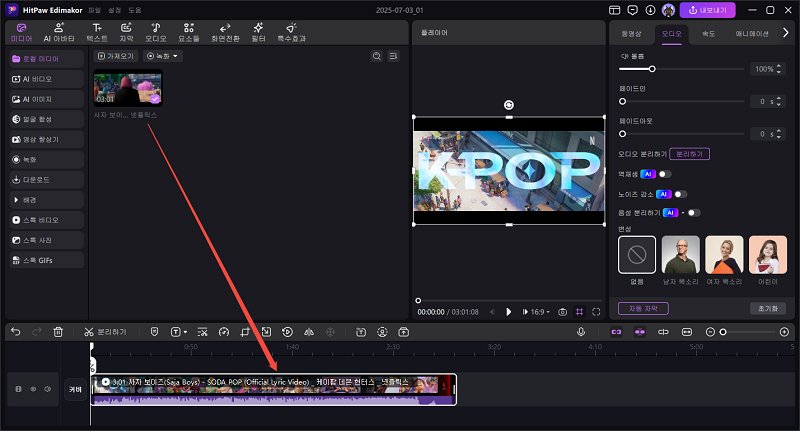Switch to the 애니메이션 animation tab

click(752, 34)
